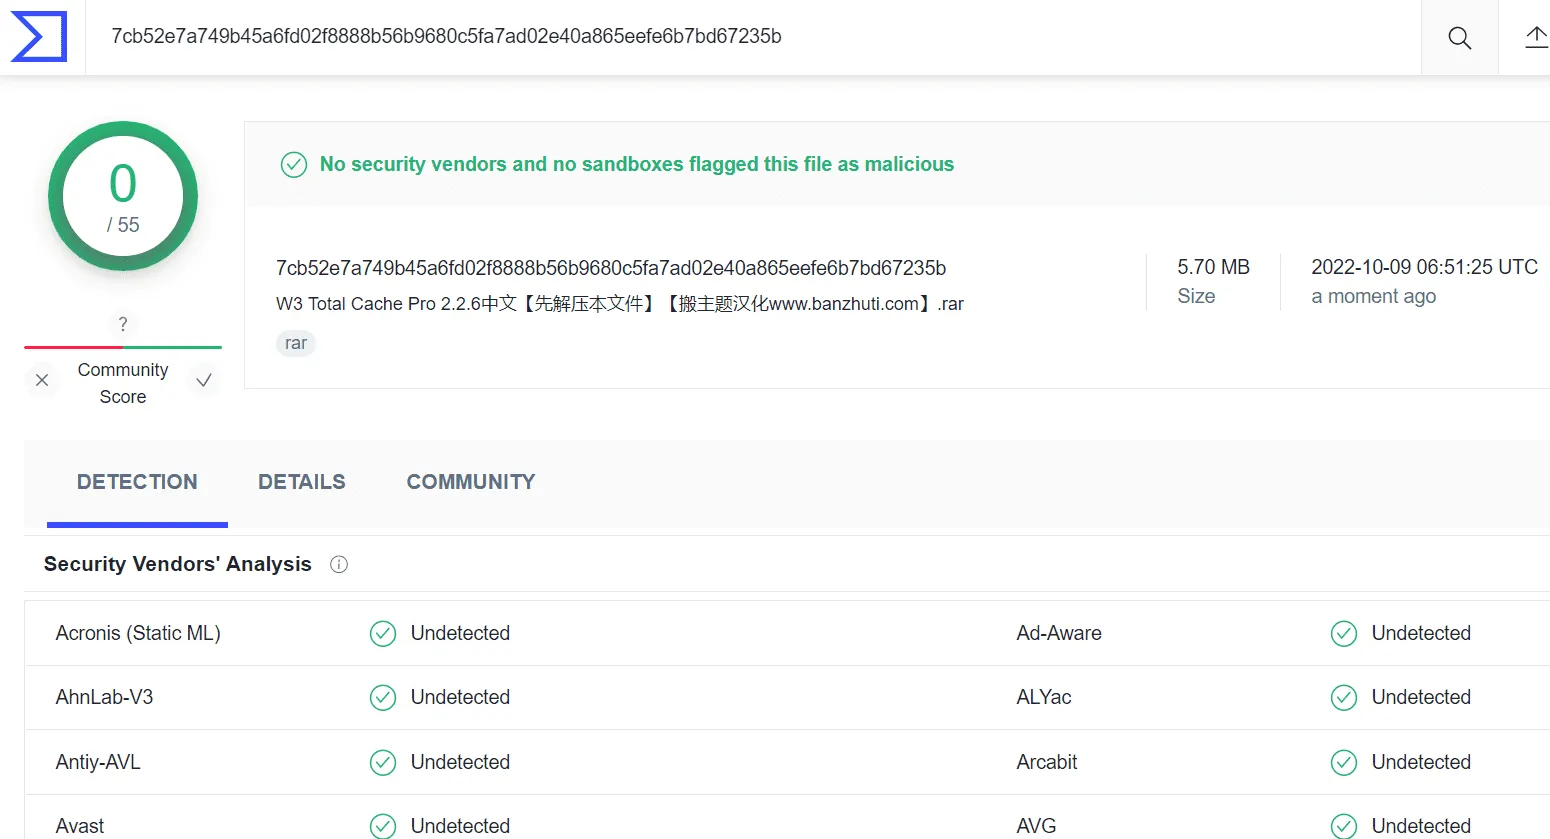Click the community score question mark
Image resolution: width=1550 pixels, height=839 pixels.
[123, 324]
